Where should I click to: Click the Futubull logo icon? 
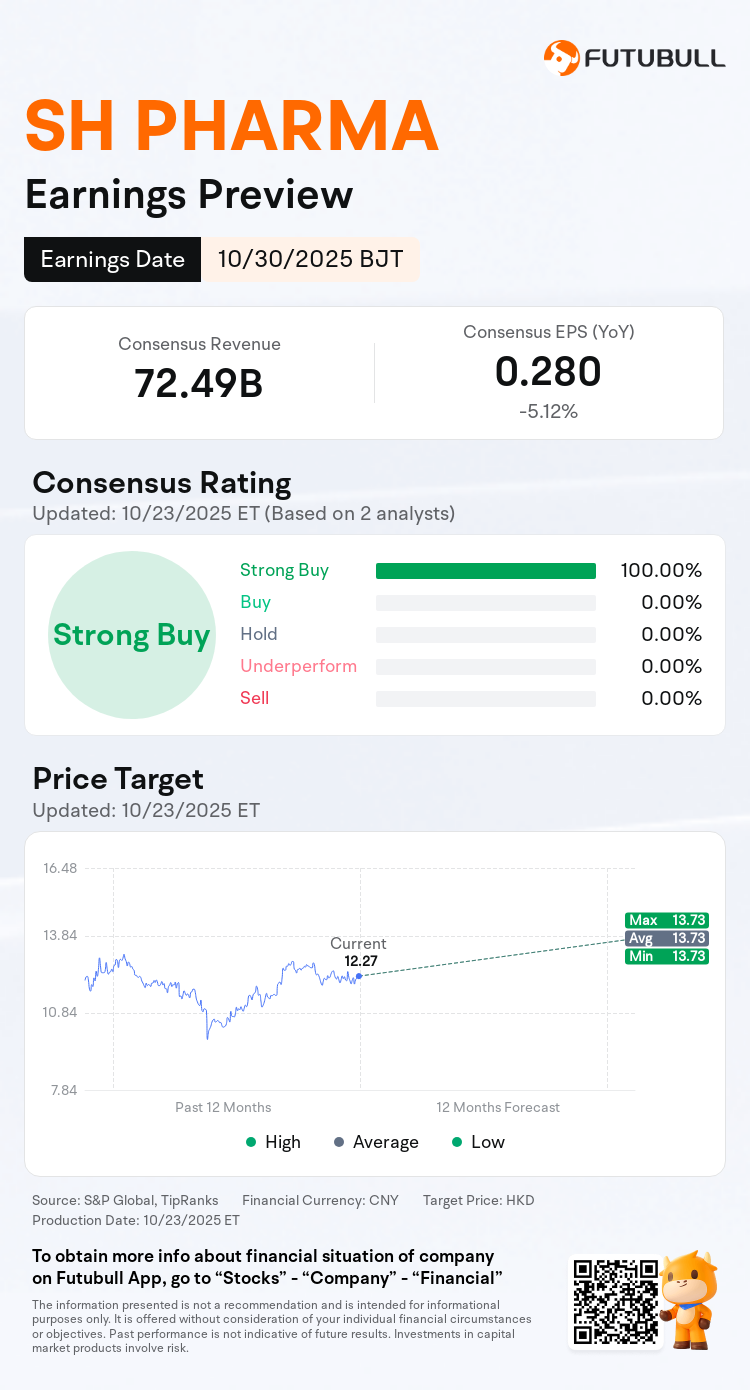[x=561, y=58]
